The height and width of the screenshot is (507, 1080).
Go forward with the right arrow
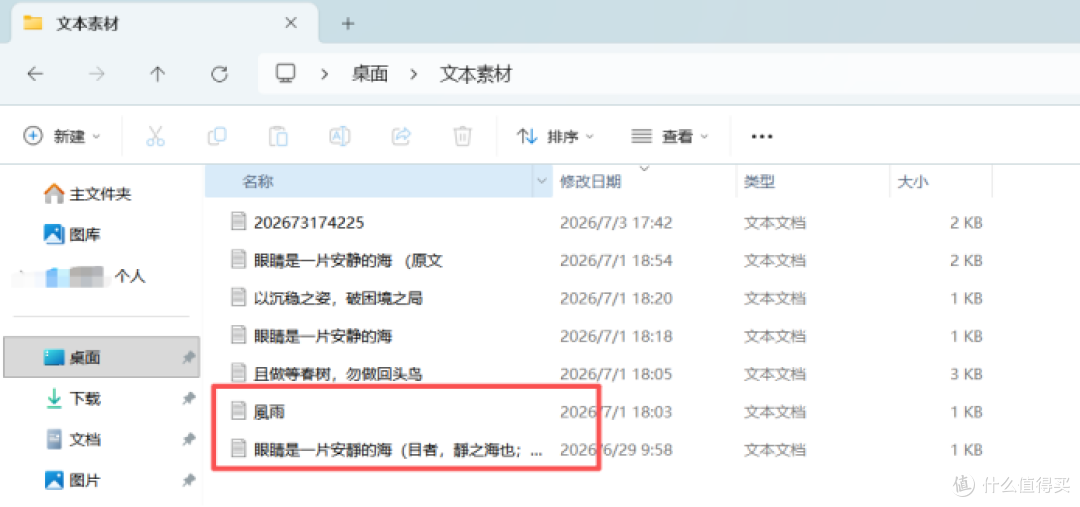[96, 74]
